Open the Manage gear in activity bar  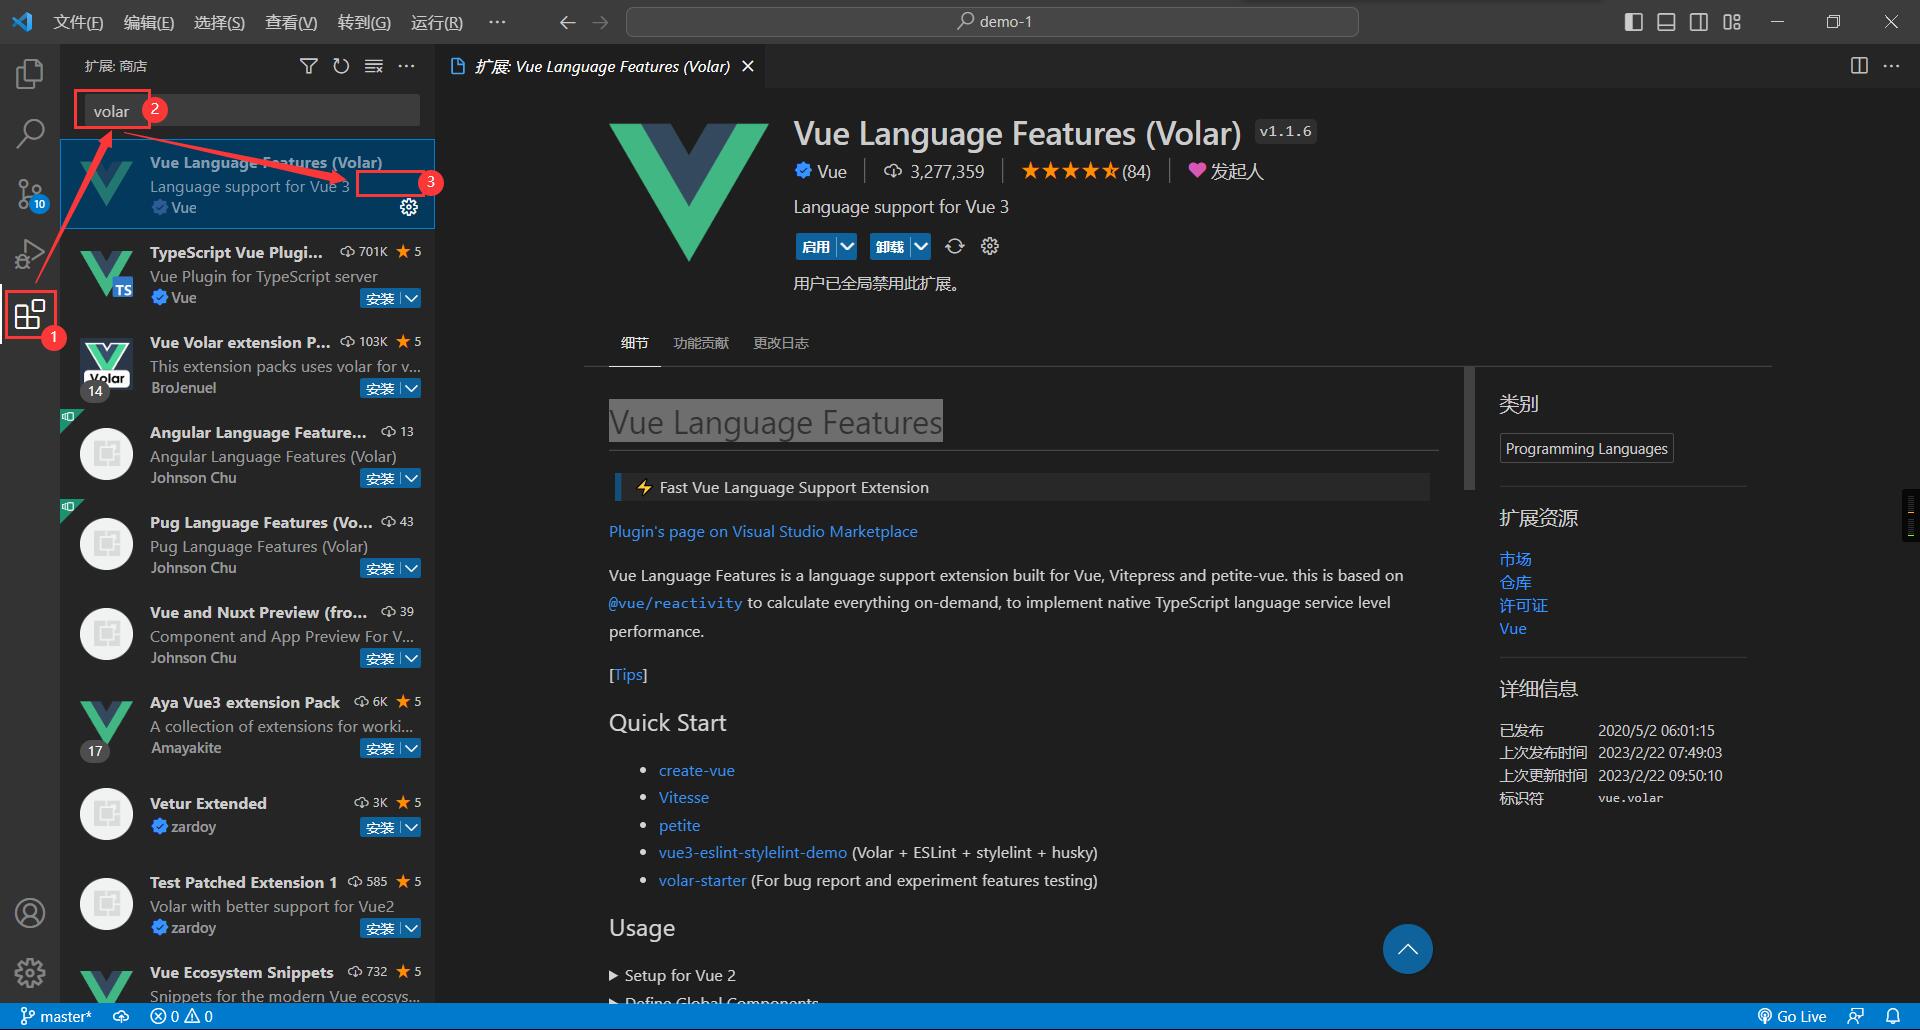[30, 972]
